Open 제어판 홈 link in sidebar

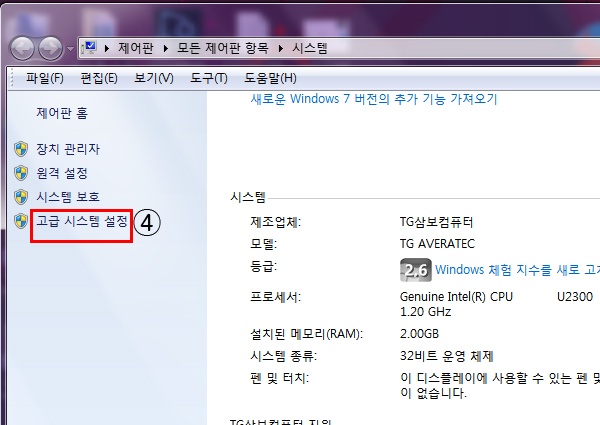click(62, 113)
